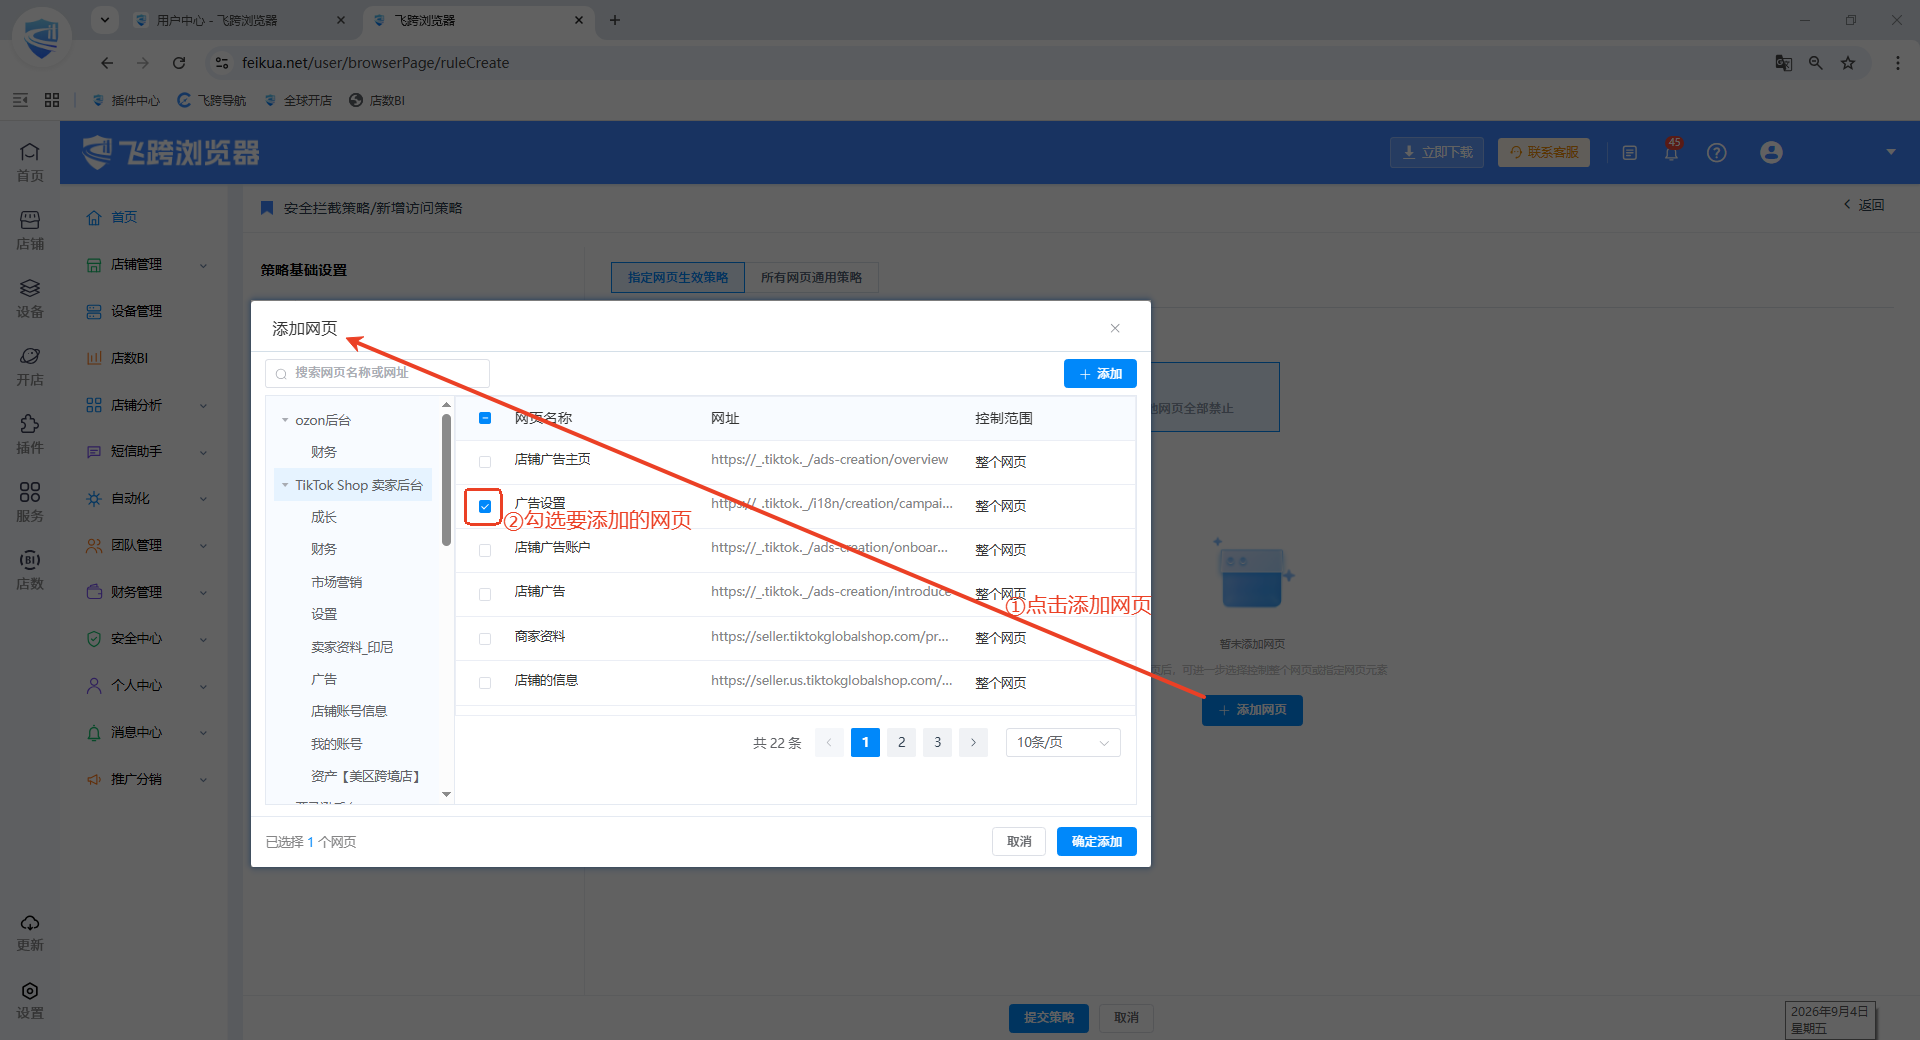The height and width of the screenshot is (1040, 1920).
Task: Click the apps grid icon in bookmarks bar
Action: pos(52,100)
